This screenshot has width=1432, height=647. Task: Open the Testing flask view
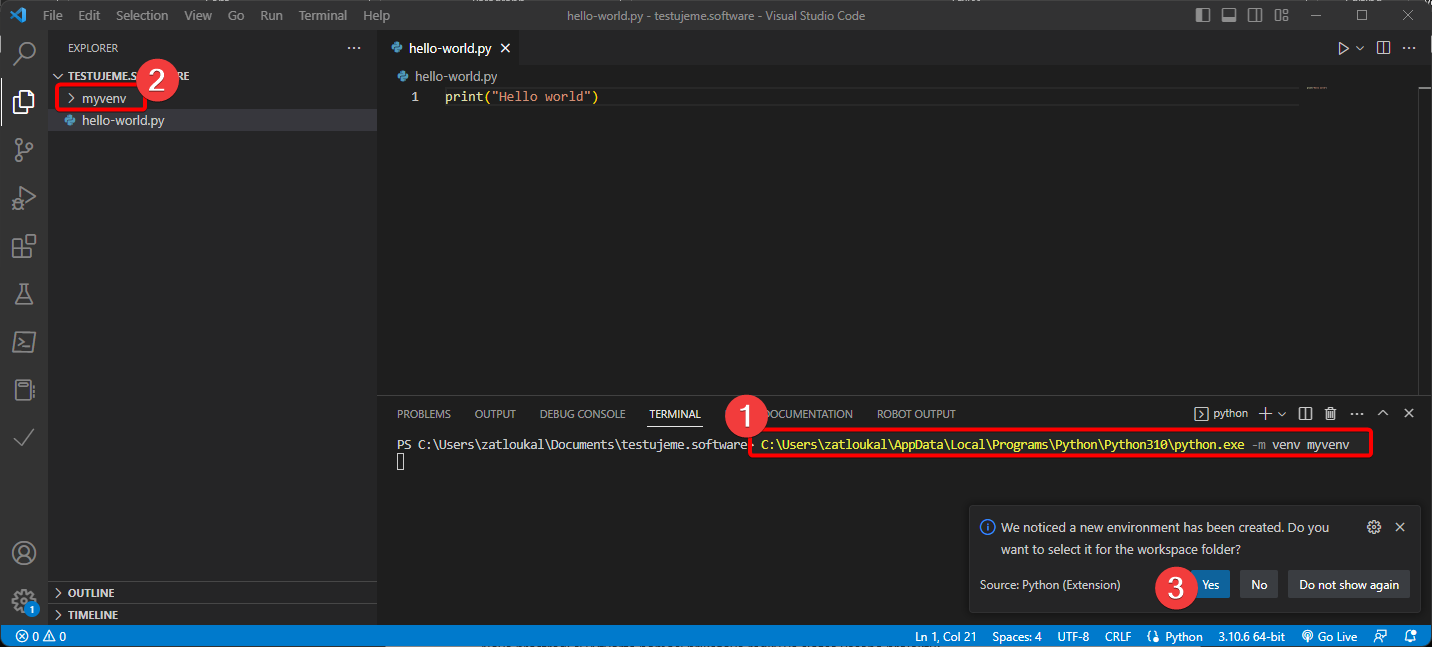(24, 294)
